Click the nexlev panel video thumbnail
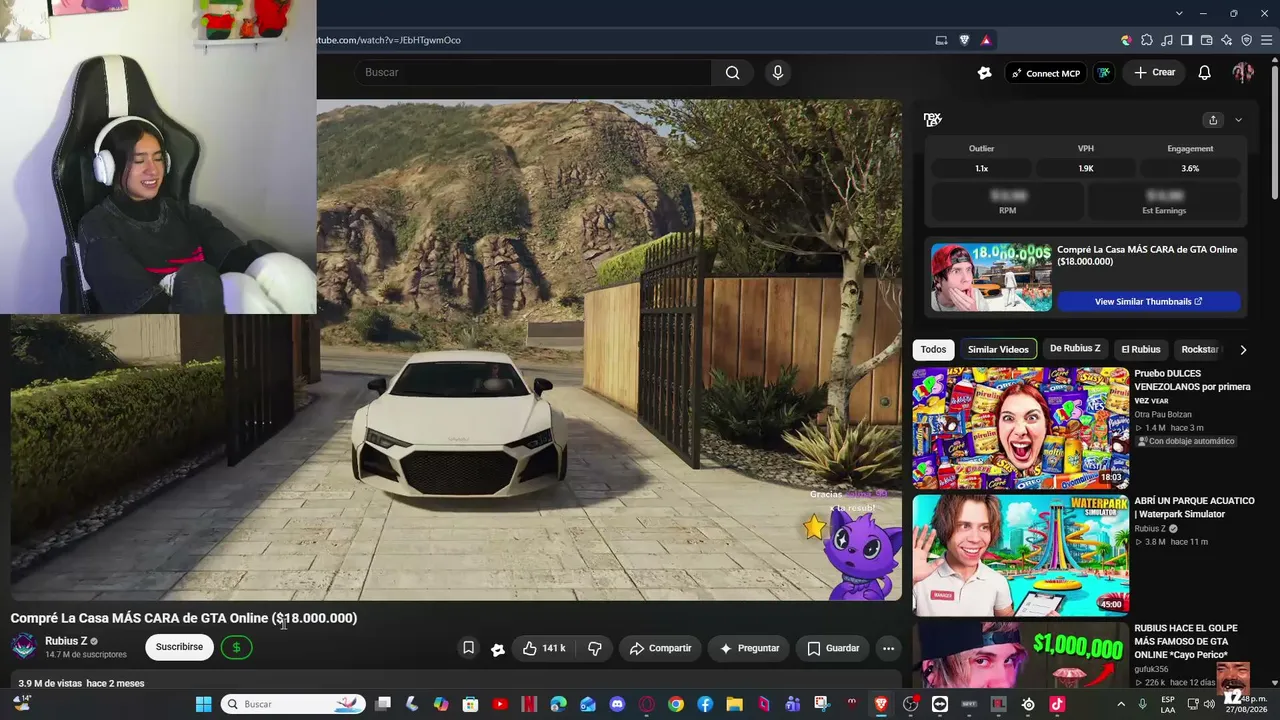This screenshot has width=1280, height=720. 991,277
